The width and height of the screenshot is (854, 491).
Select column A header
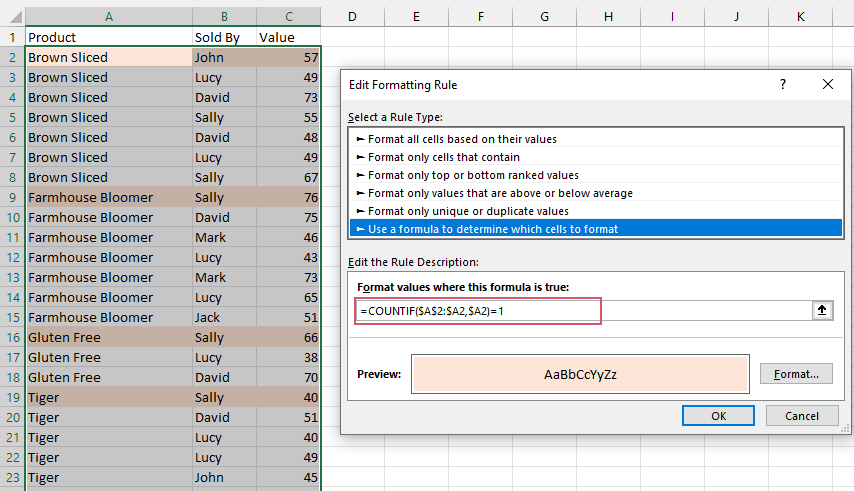tap(108, 16)
